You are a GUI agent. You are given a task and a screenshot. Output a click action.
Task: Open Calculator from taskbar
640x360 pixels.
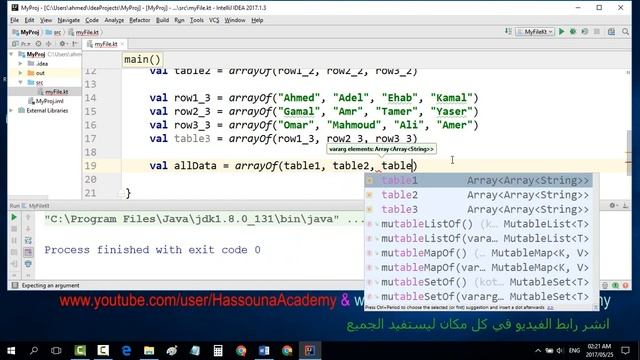tap(218, 351)
